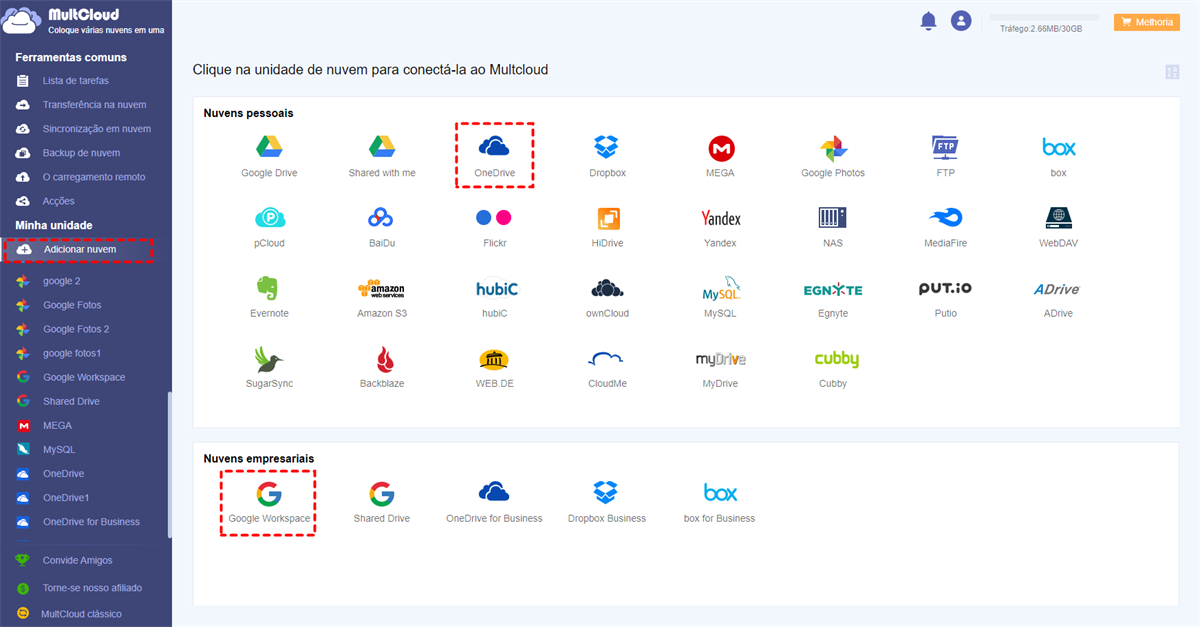Select the BaiDu cloud icon
The height and width of the screenshot is (627, 1200).
tap(382, 226)
